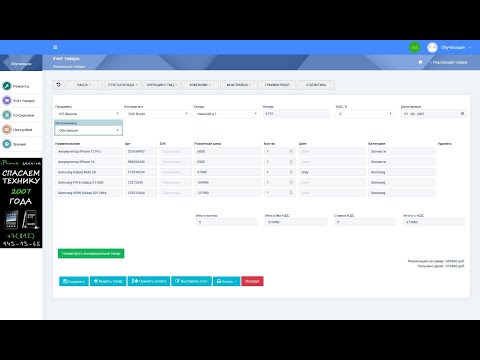
Task: Click the Номер input field
Action: (296, 114)
